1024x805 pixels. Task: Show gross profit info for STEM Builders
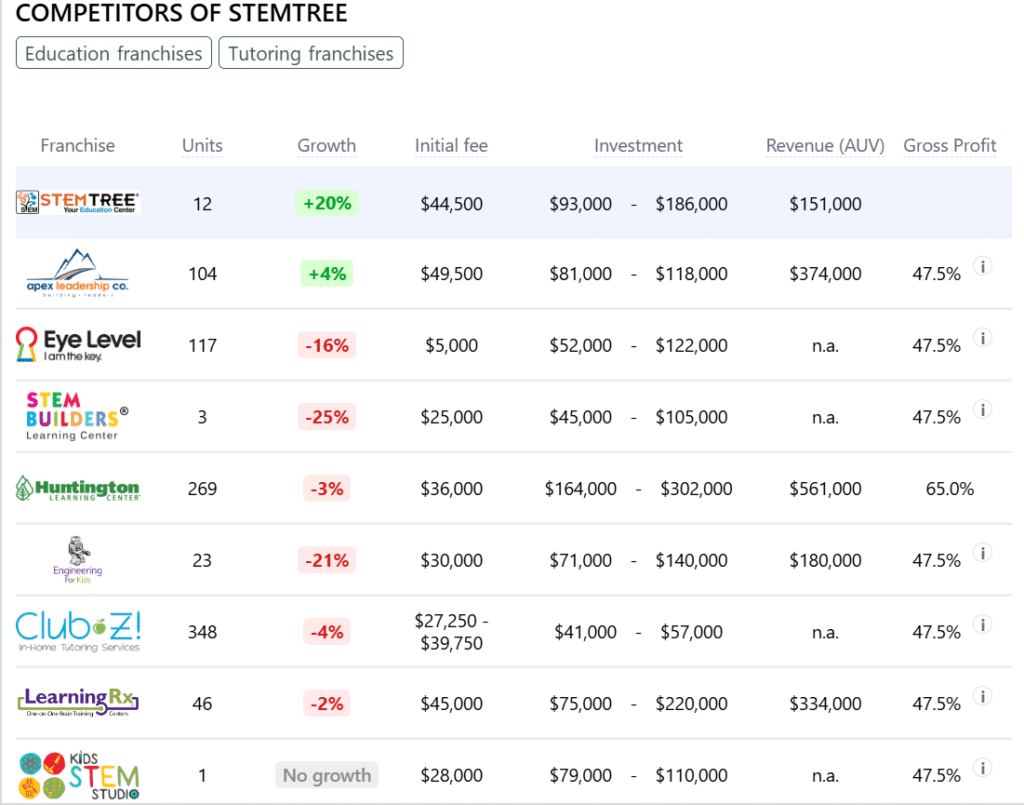[x=983, y=409]
